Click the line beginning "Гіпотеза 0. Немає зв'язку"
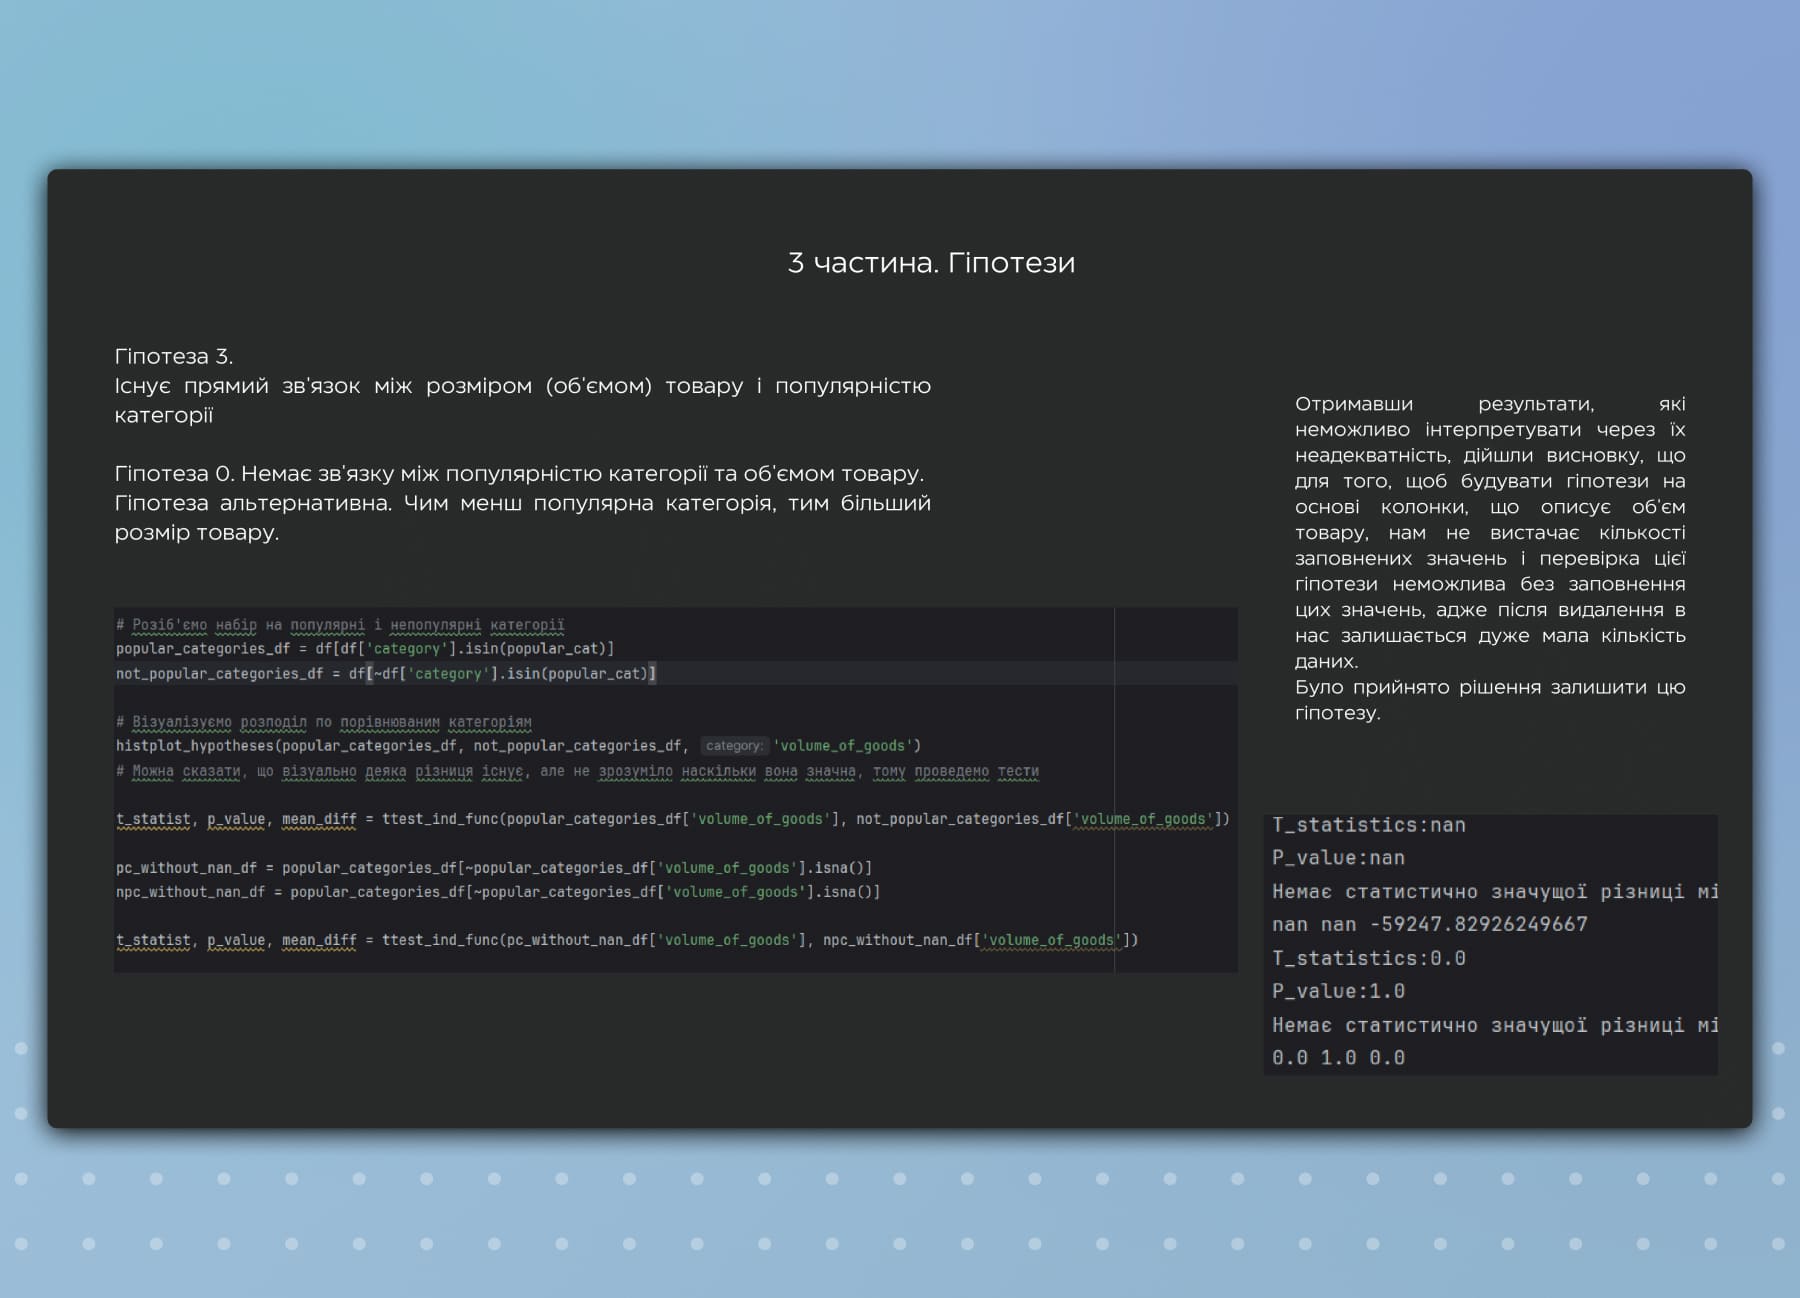Screen dimensions: 1800x1298 coord(519,473)
